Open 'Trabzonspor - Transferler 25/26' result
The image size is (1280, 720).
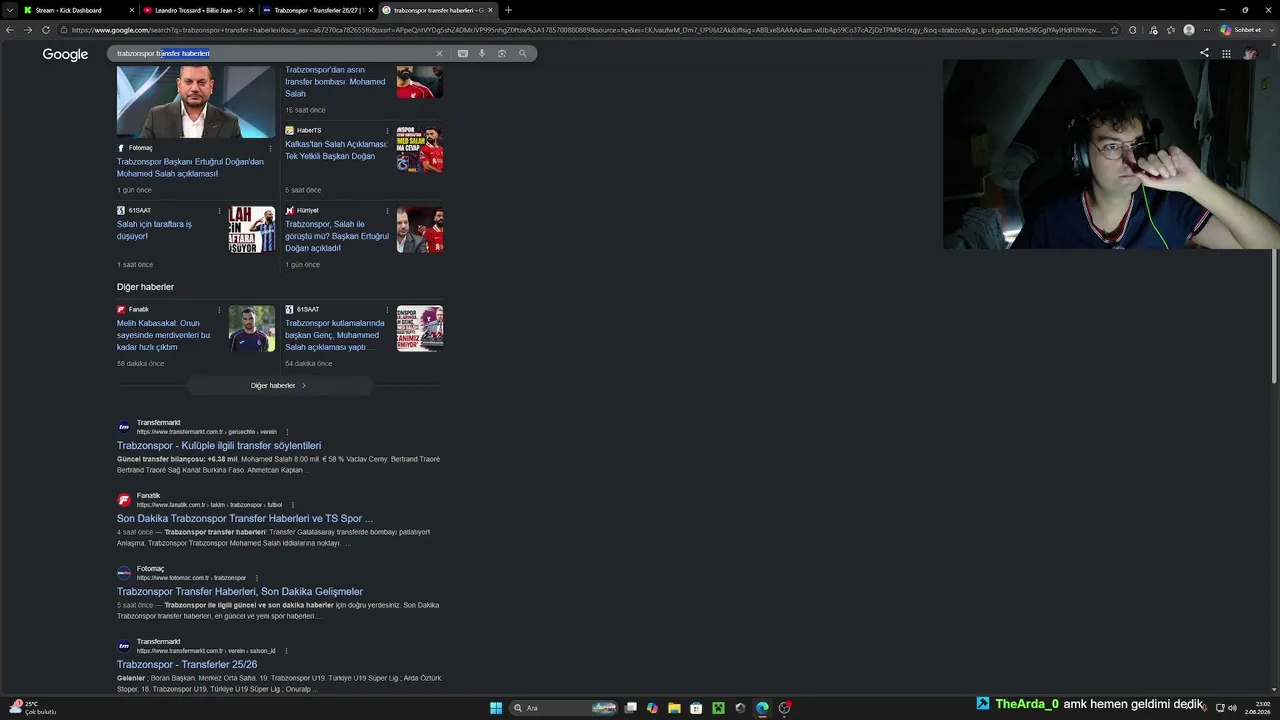pos(187,665)
